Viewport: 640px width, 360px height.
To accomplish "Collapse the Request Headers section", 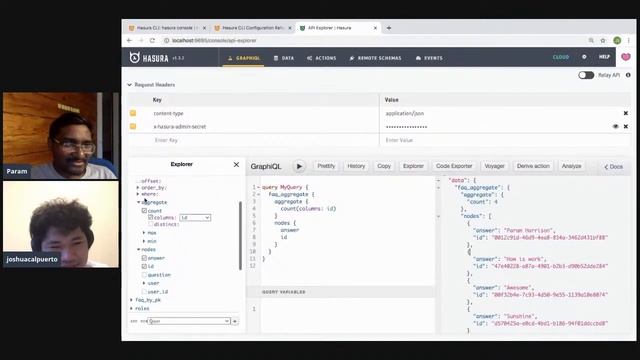I will (151, 84).
